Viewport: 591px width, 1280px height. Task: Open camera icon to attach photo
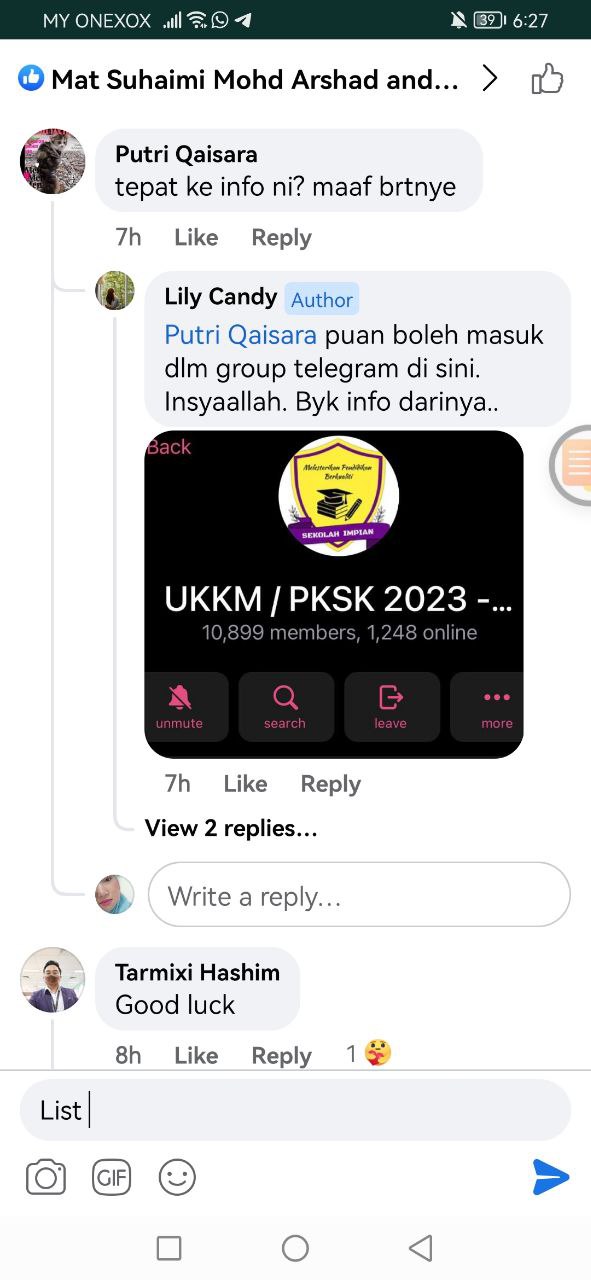tap(46, 1178)
